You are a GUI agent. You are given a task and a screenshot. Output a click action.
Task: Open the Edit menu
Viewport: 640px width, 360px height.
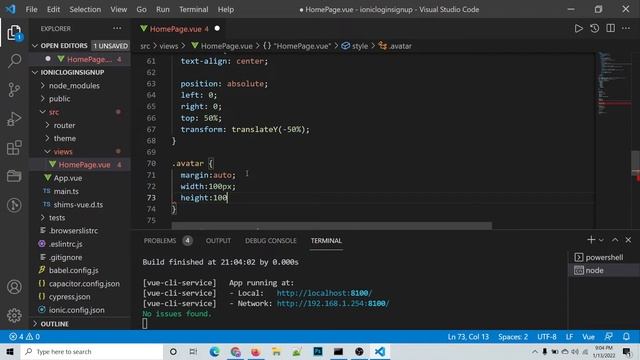point(53,9)
